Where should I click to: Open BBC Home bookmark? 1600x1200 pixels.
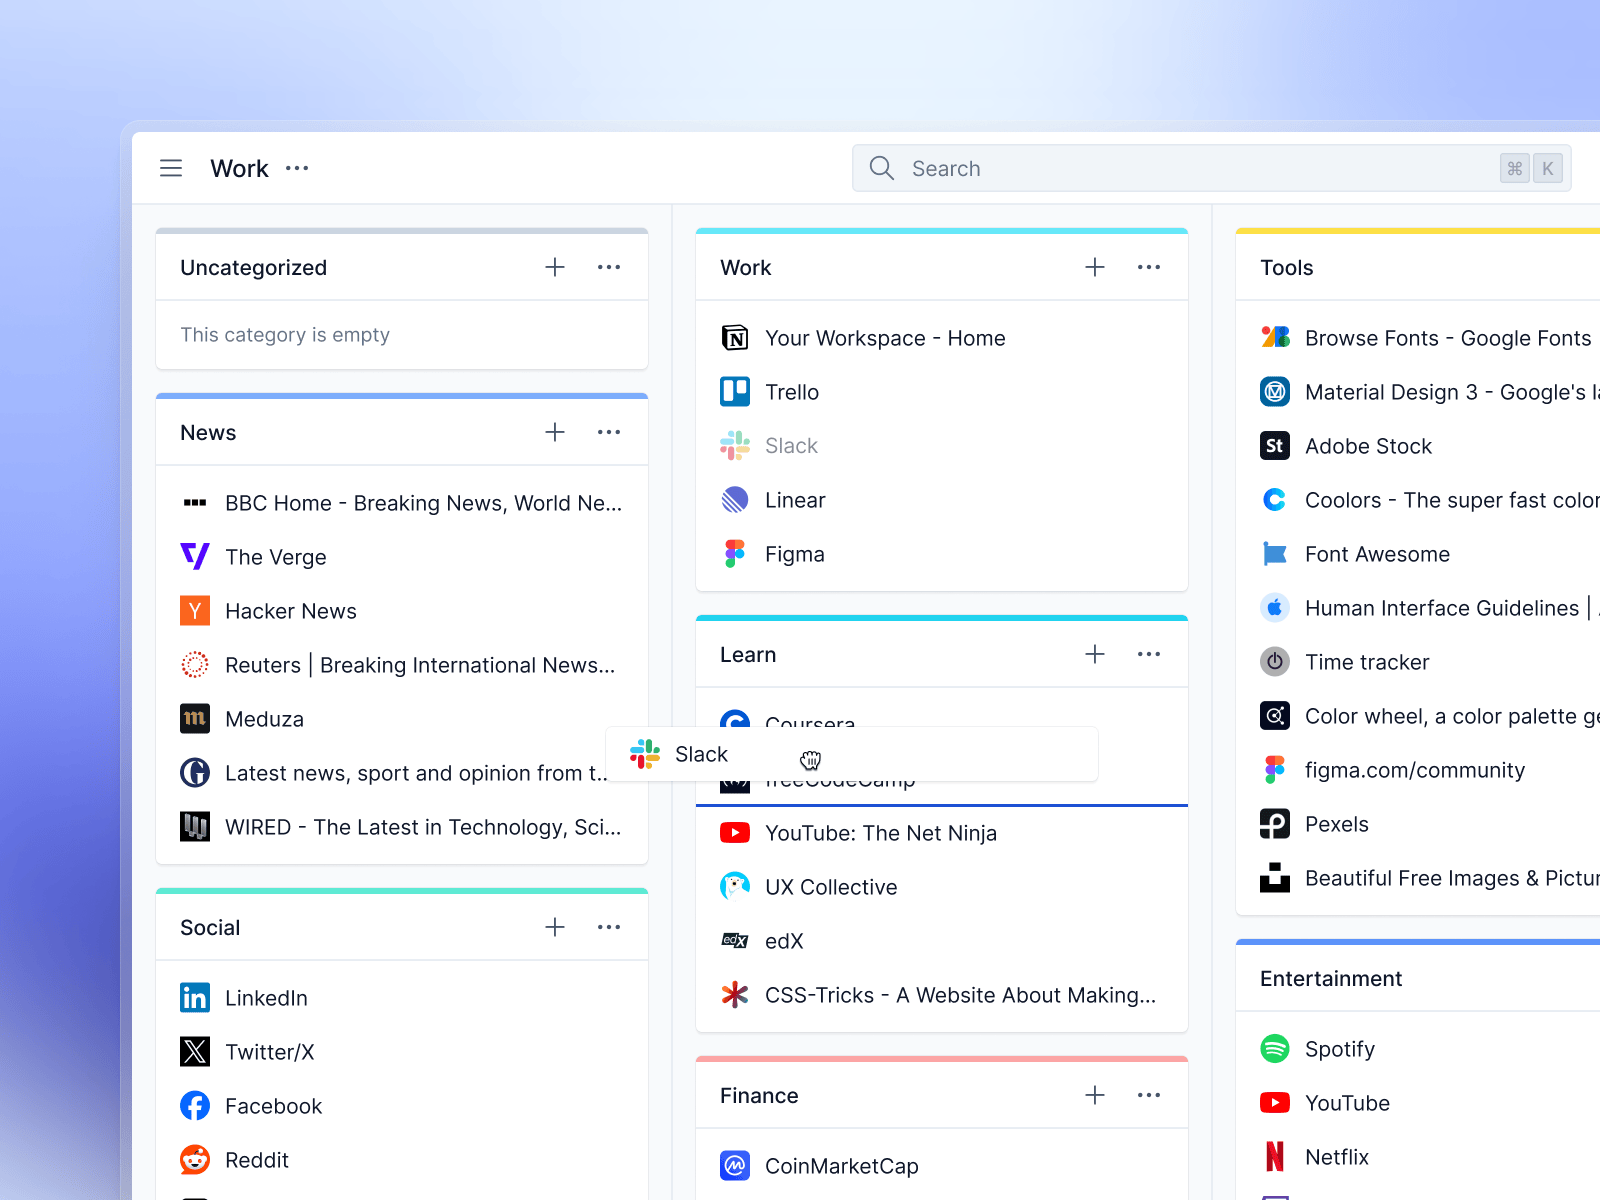[x=402, y=503]
